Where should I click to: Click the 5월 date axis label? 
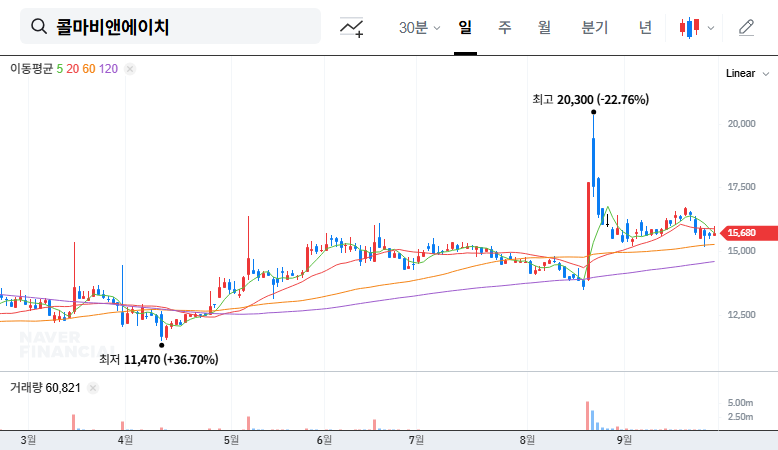click(231, 440)
